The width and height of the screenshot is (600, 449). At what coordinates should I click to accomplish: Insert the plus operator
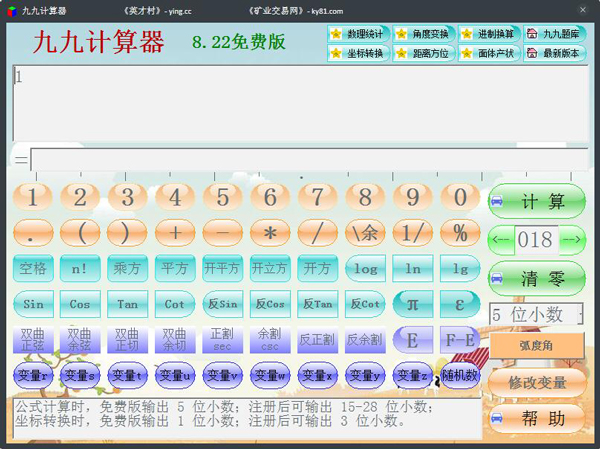pos(175,233)
